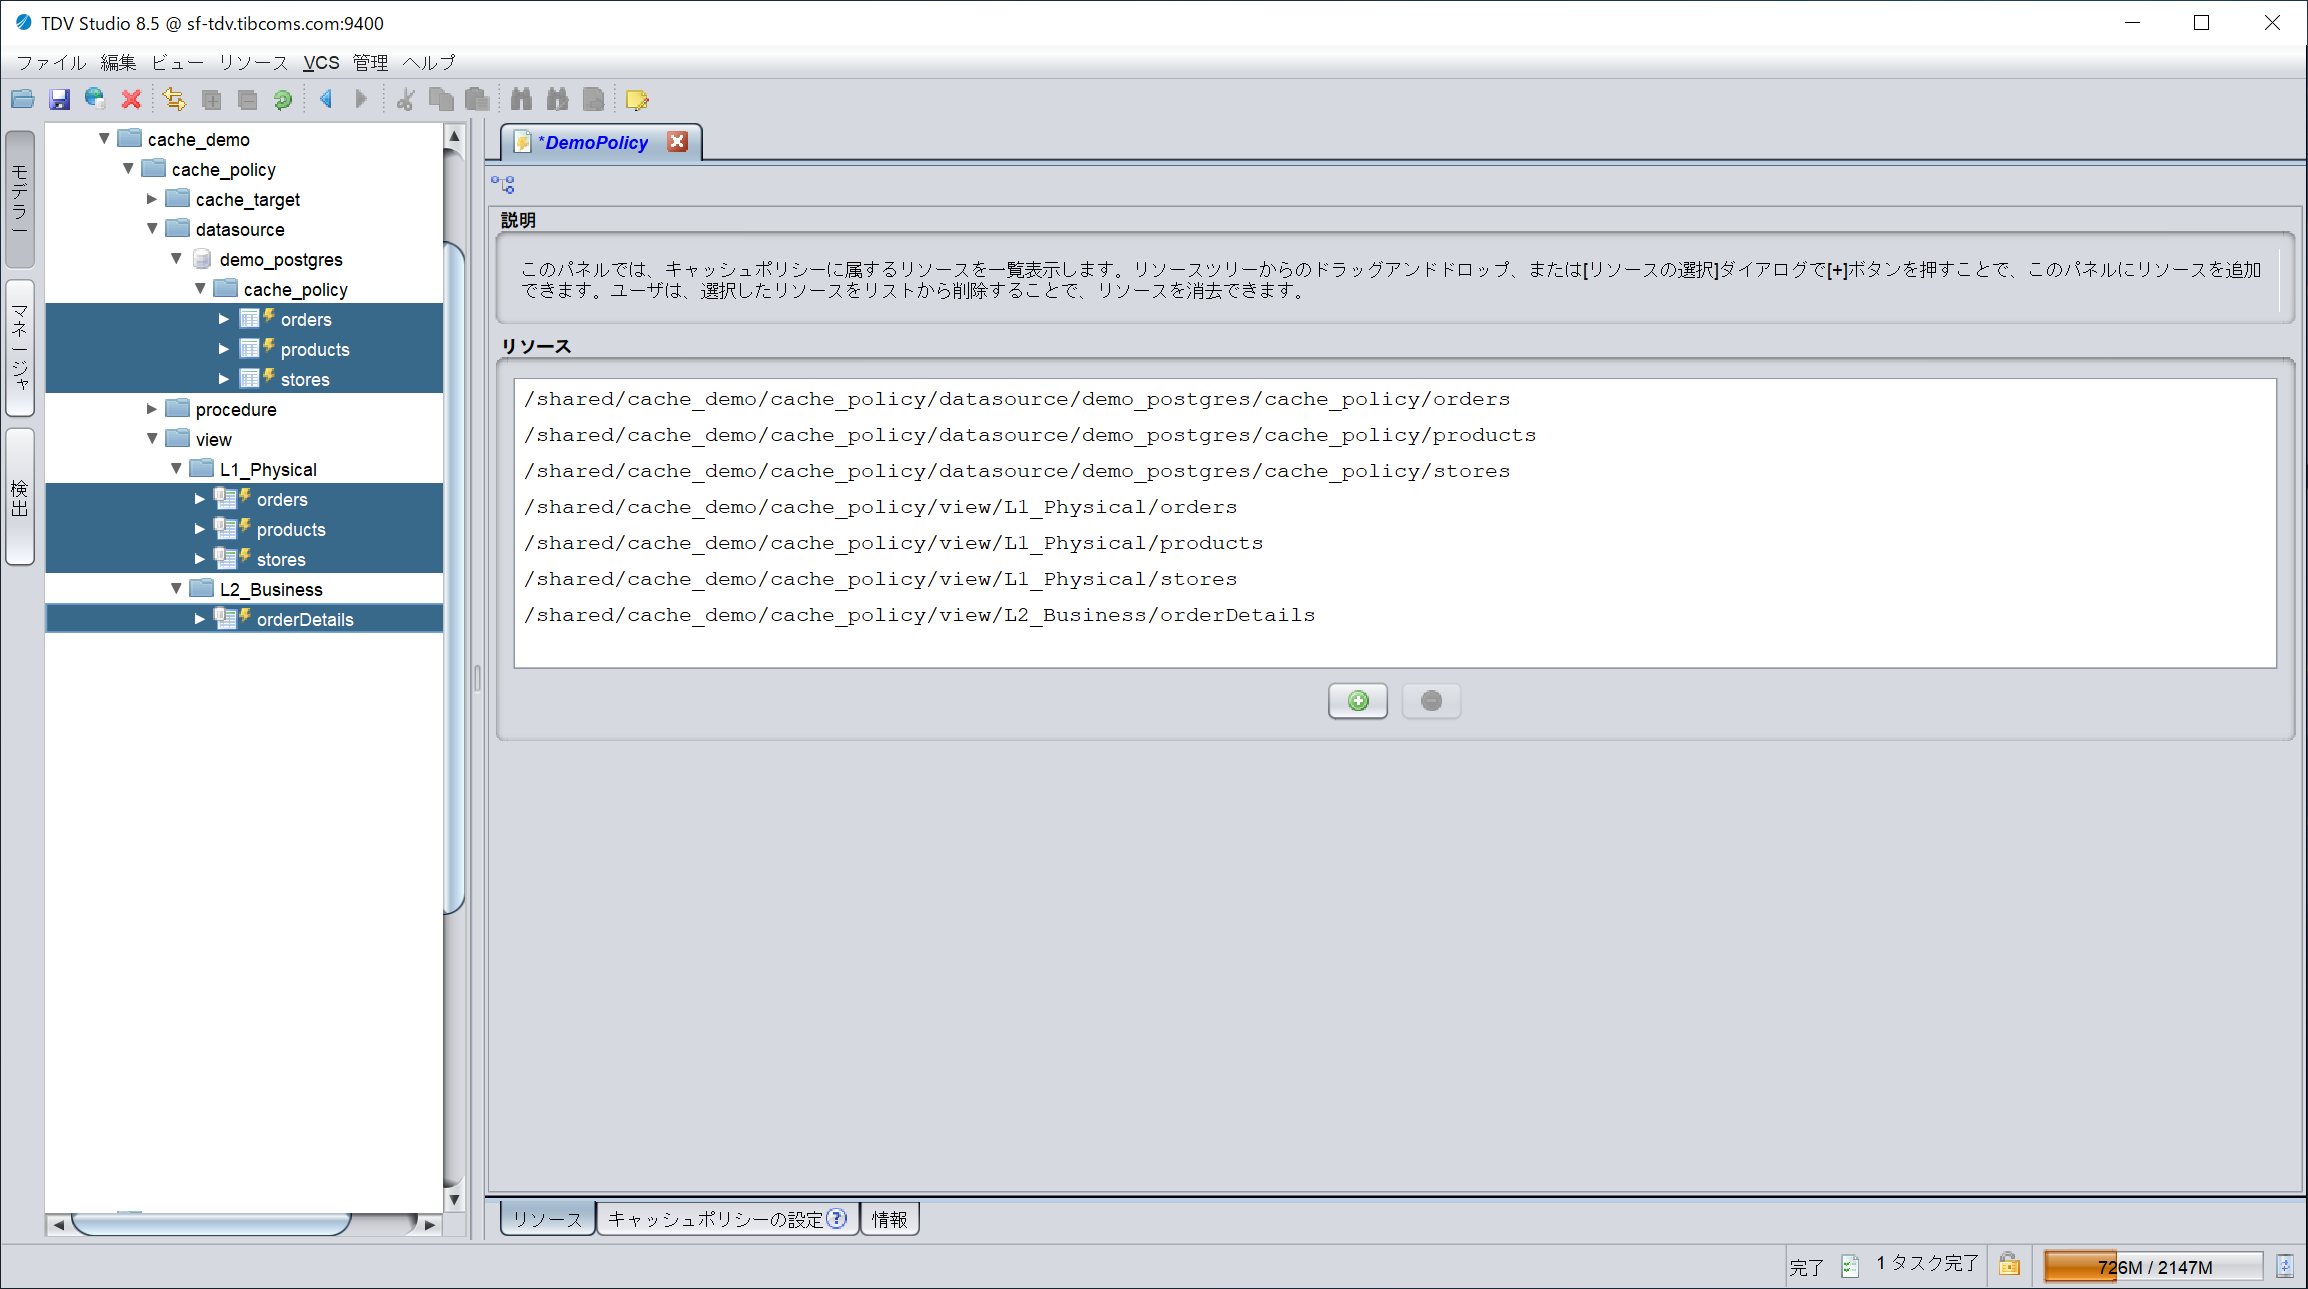Expand the cache_target folder

tap(152, 199)
